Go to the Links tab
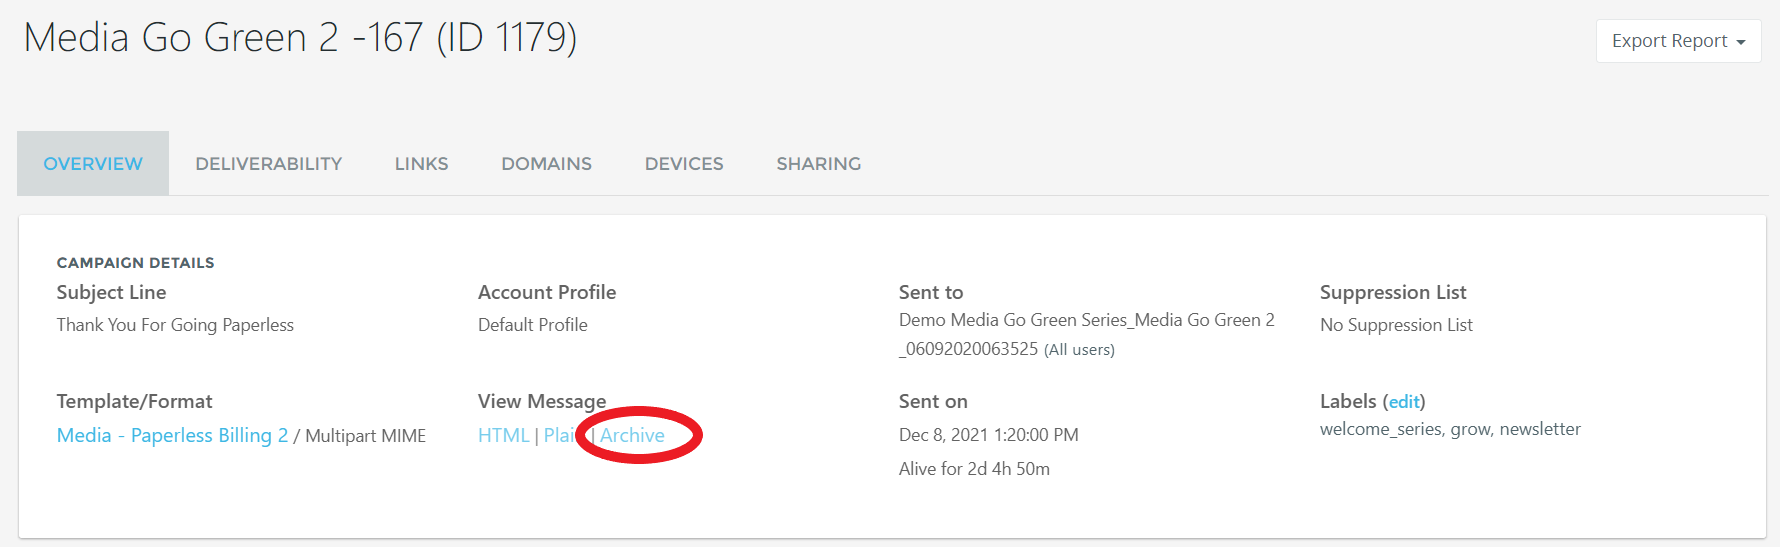 click(421, 164)
